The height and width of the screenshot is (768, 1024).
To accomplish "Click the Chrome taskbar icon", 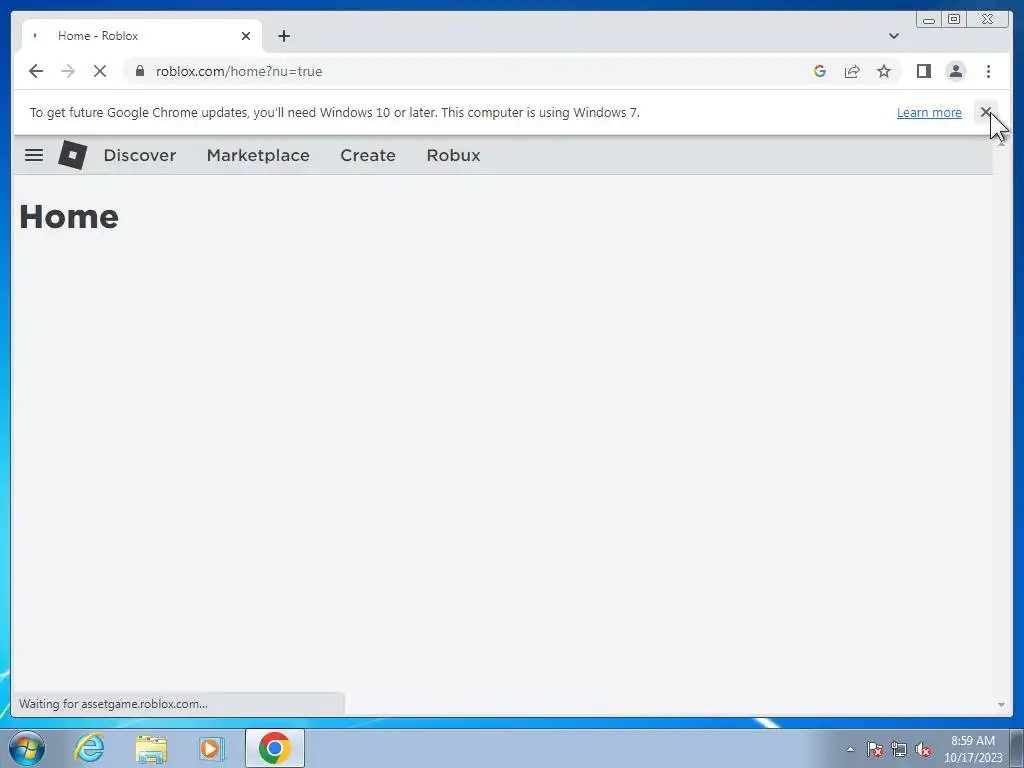I will click(x=274, y=748).
